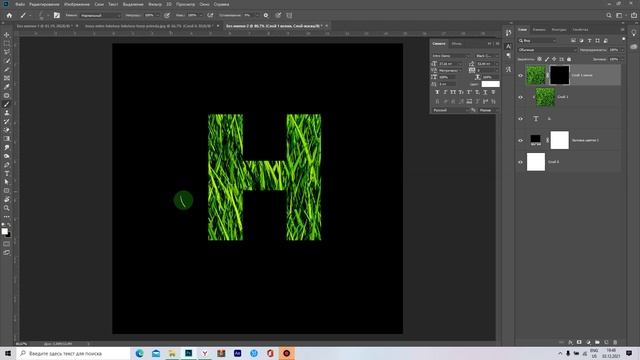Open the lightbulb Learn panel icon
Image resolution: width=640 pixels, height=360 pixels.
point(634,33)
